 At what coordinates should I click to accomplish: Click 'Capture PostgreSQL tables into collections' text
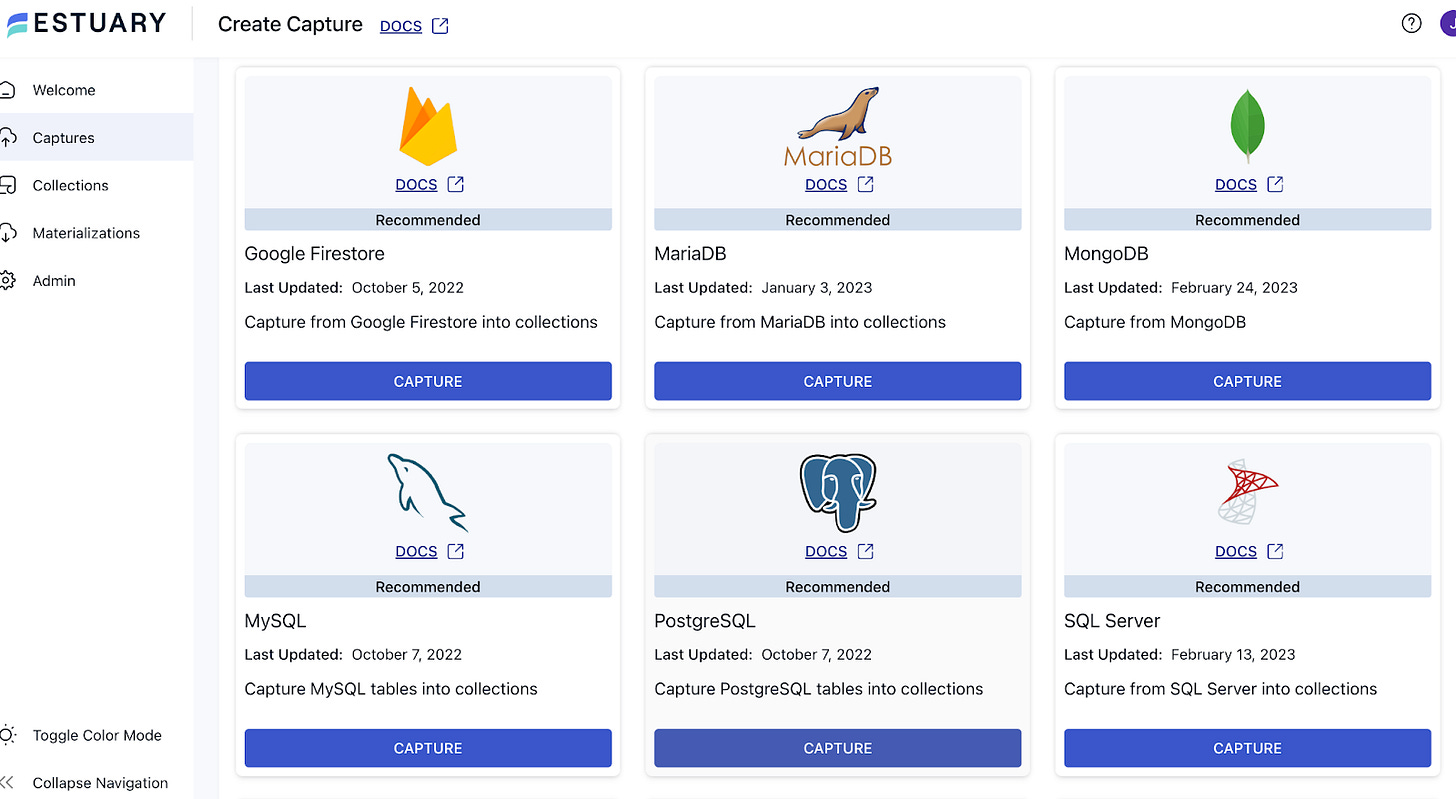pyautogui.click(x=819, y=689)
